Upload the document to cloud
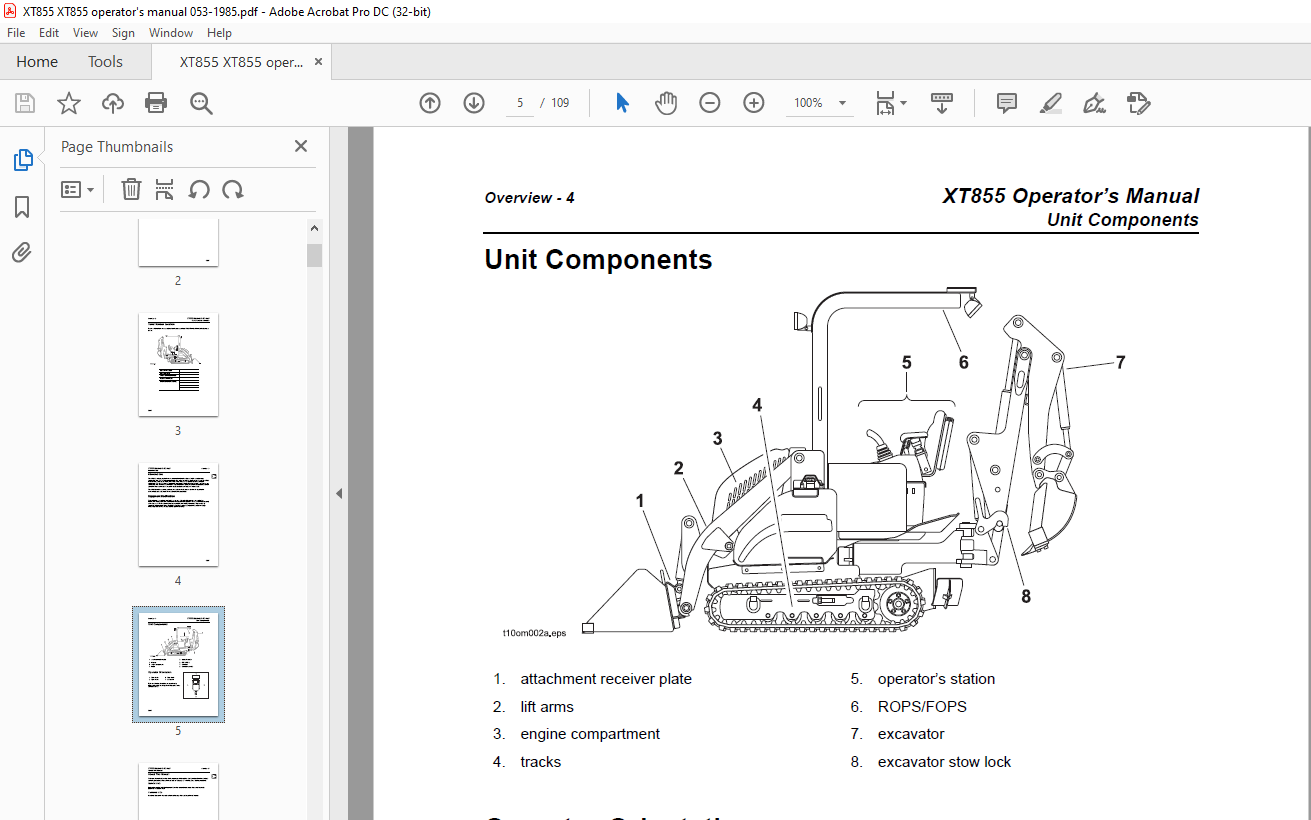 coord(113,103)
